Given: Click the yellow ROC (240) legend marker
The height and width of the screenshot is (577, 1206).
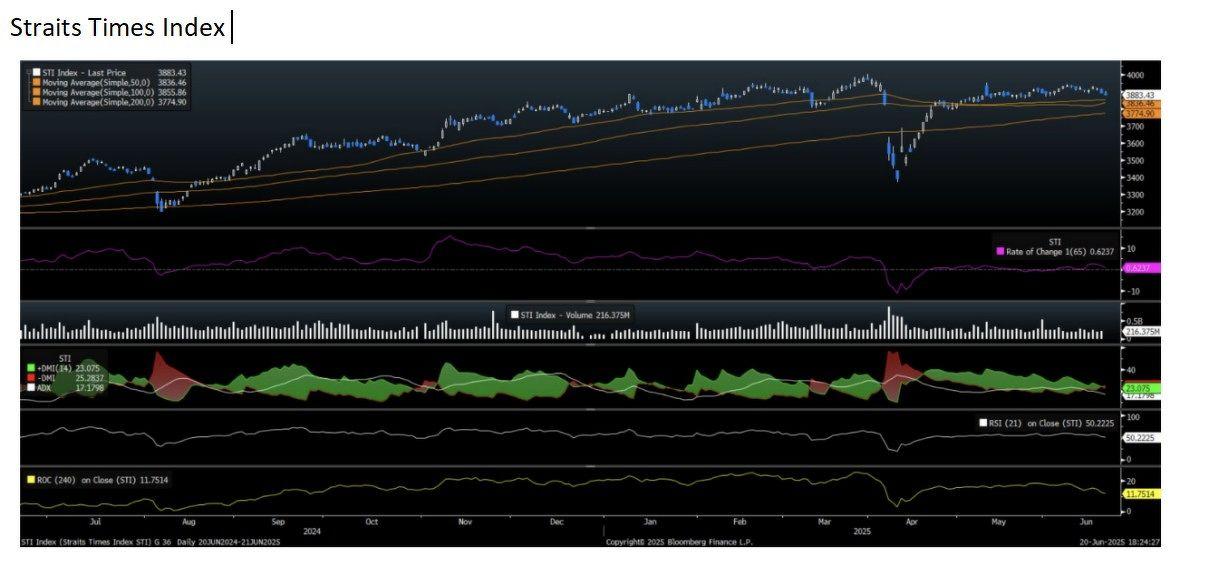Looking at the screenshot, I should pyautogui.click(x=28, y=480).
